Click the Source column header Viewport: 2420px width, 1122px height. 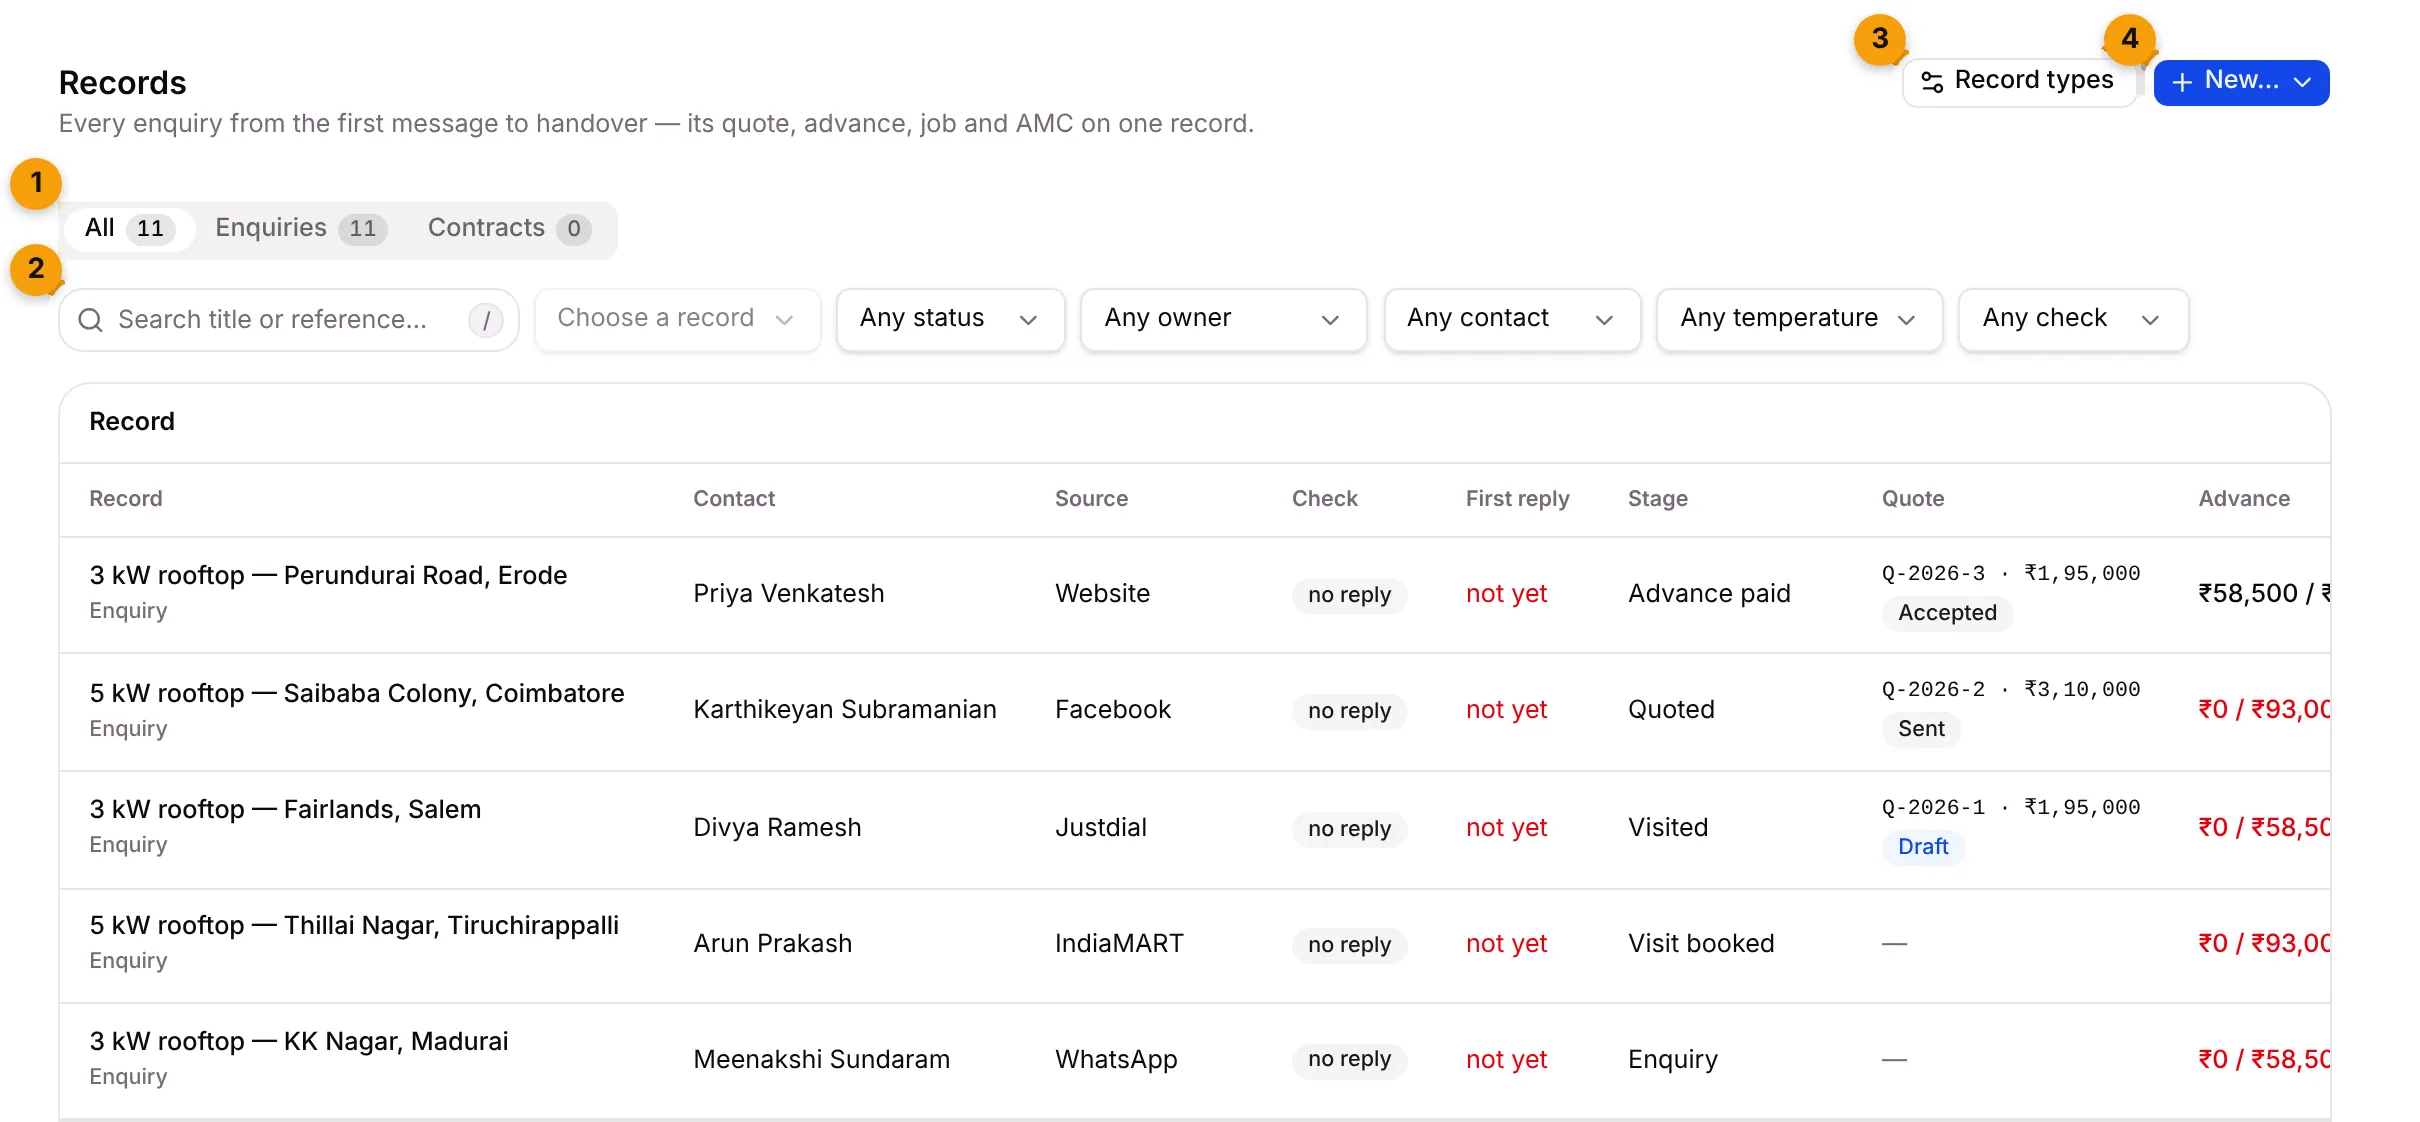point(1091,499)
